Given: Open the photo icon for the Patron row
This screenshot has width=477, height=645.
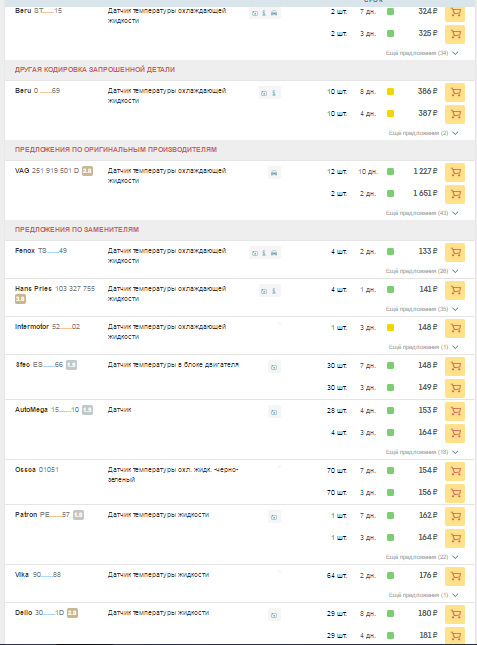Looking at the screenshot, I should tap(274, 517).
